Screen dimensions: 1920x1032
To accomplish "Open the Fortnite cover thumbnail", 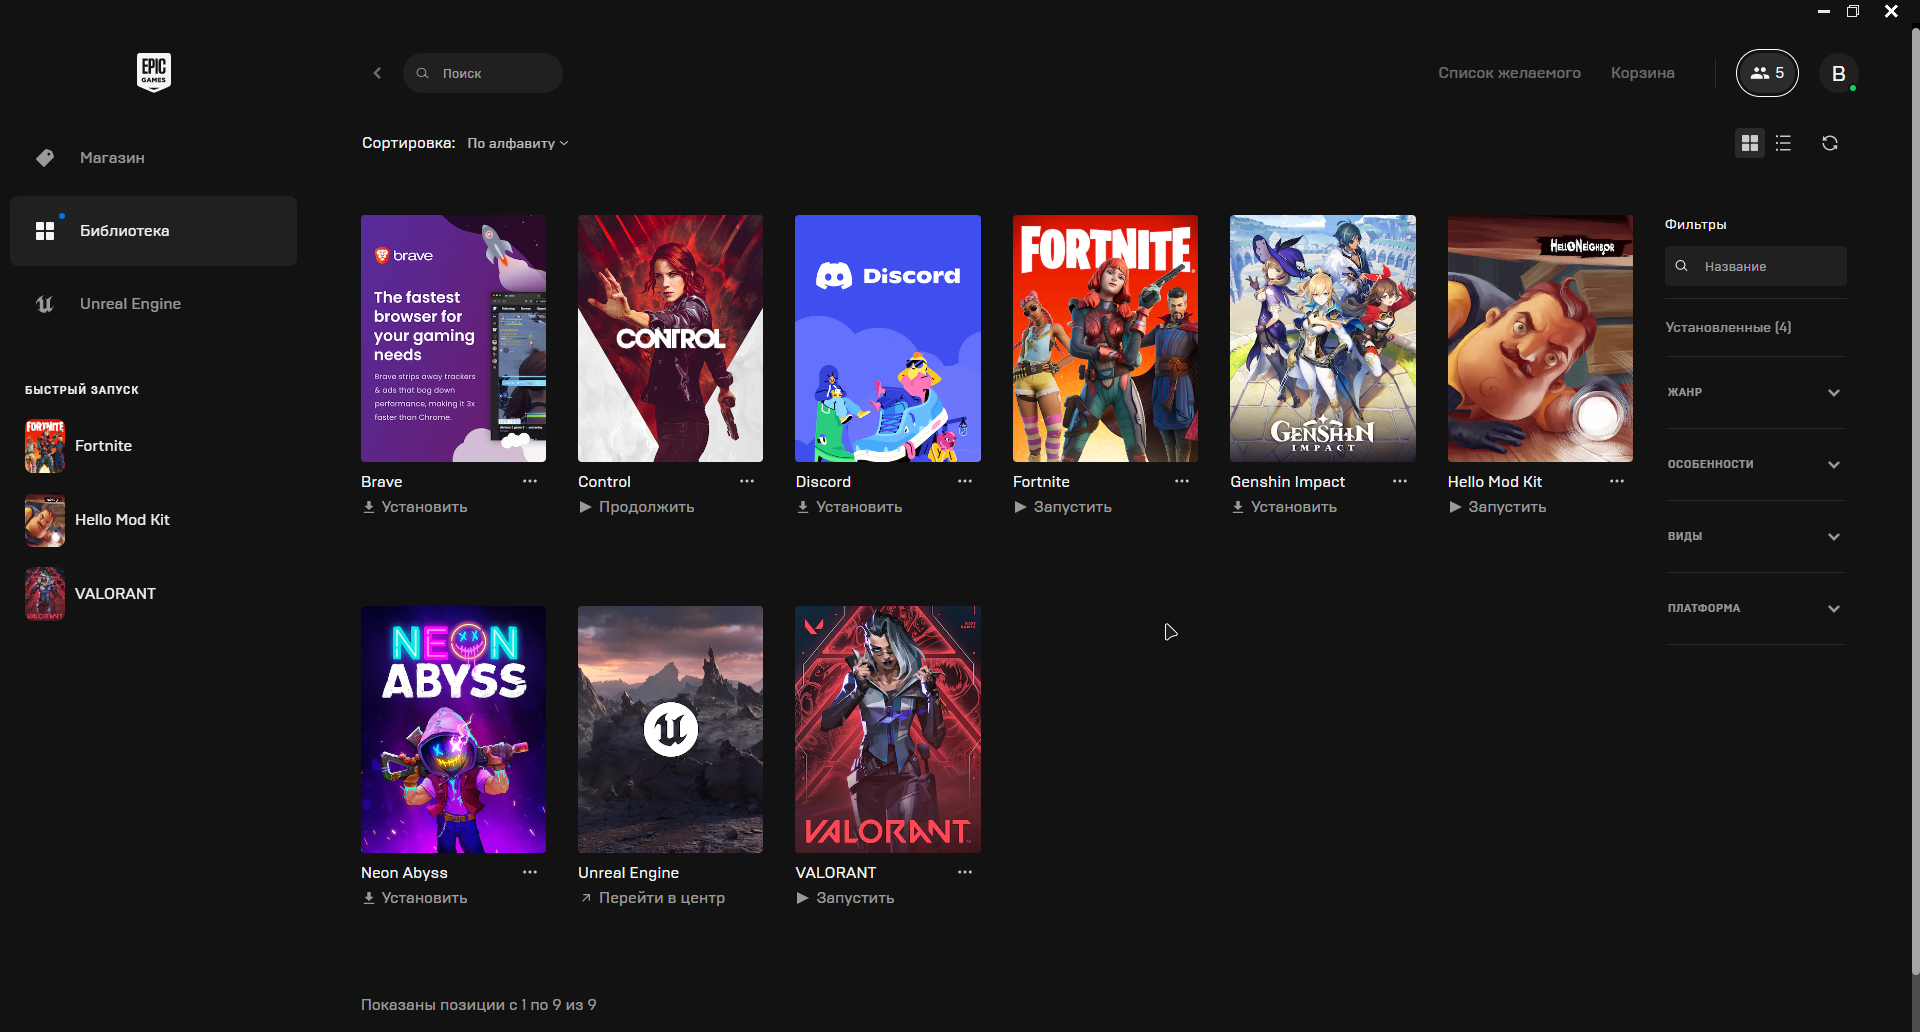I will tap(1105, 338).
